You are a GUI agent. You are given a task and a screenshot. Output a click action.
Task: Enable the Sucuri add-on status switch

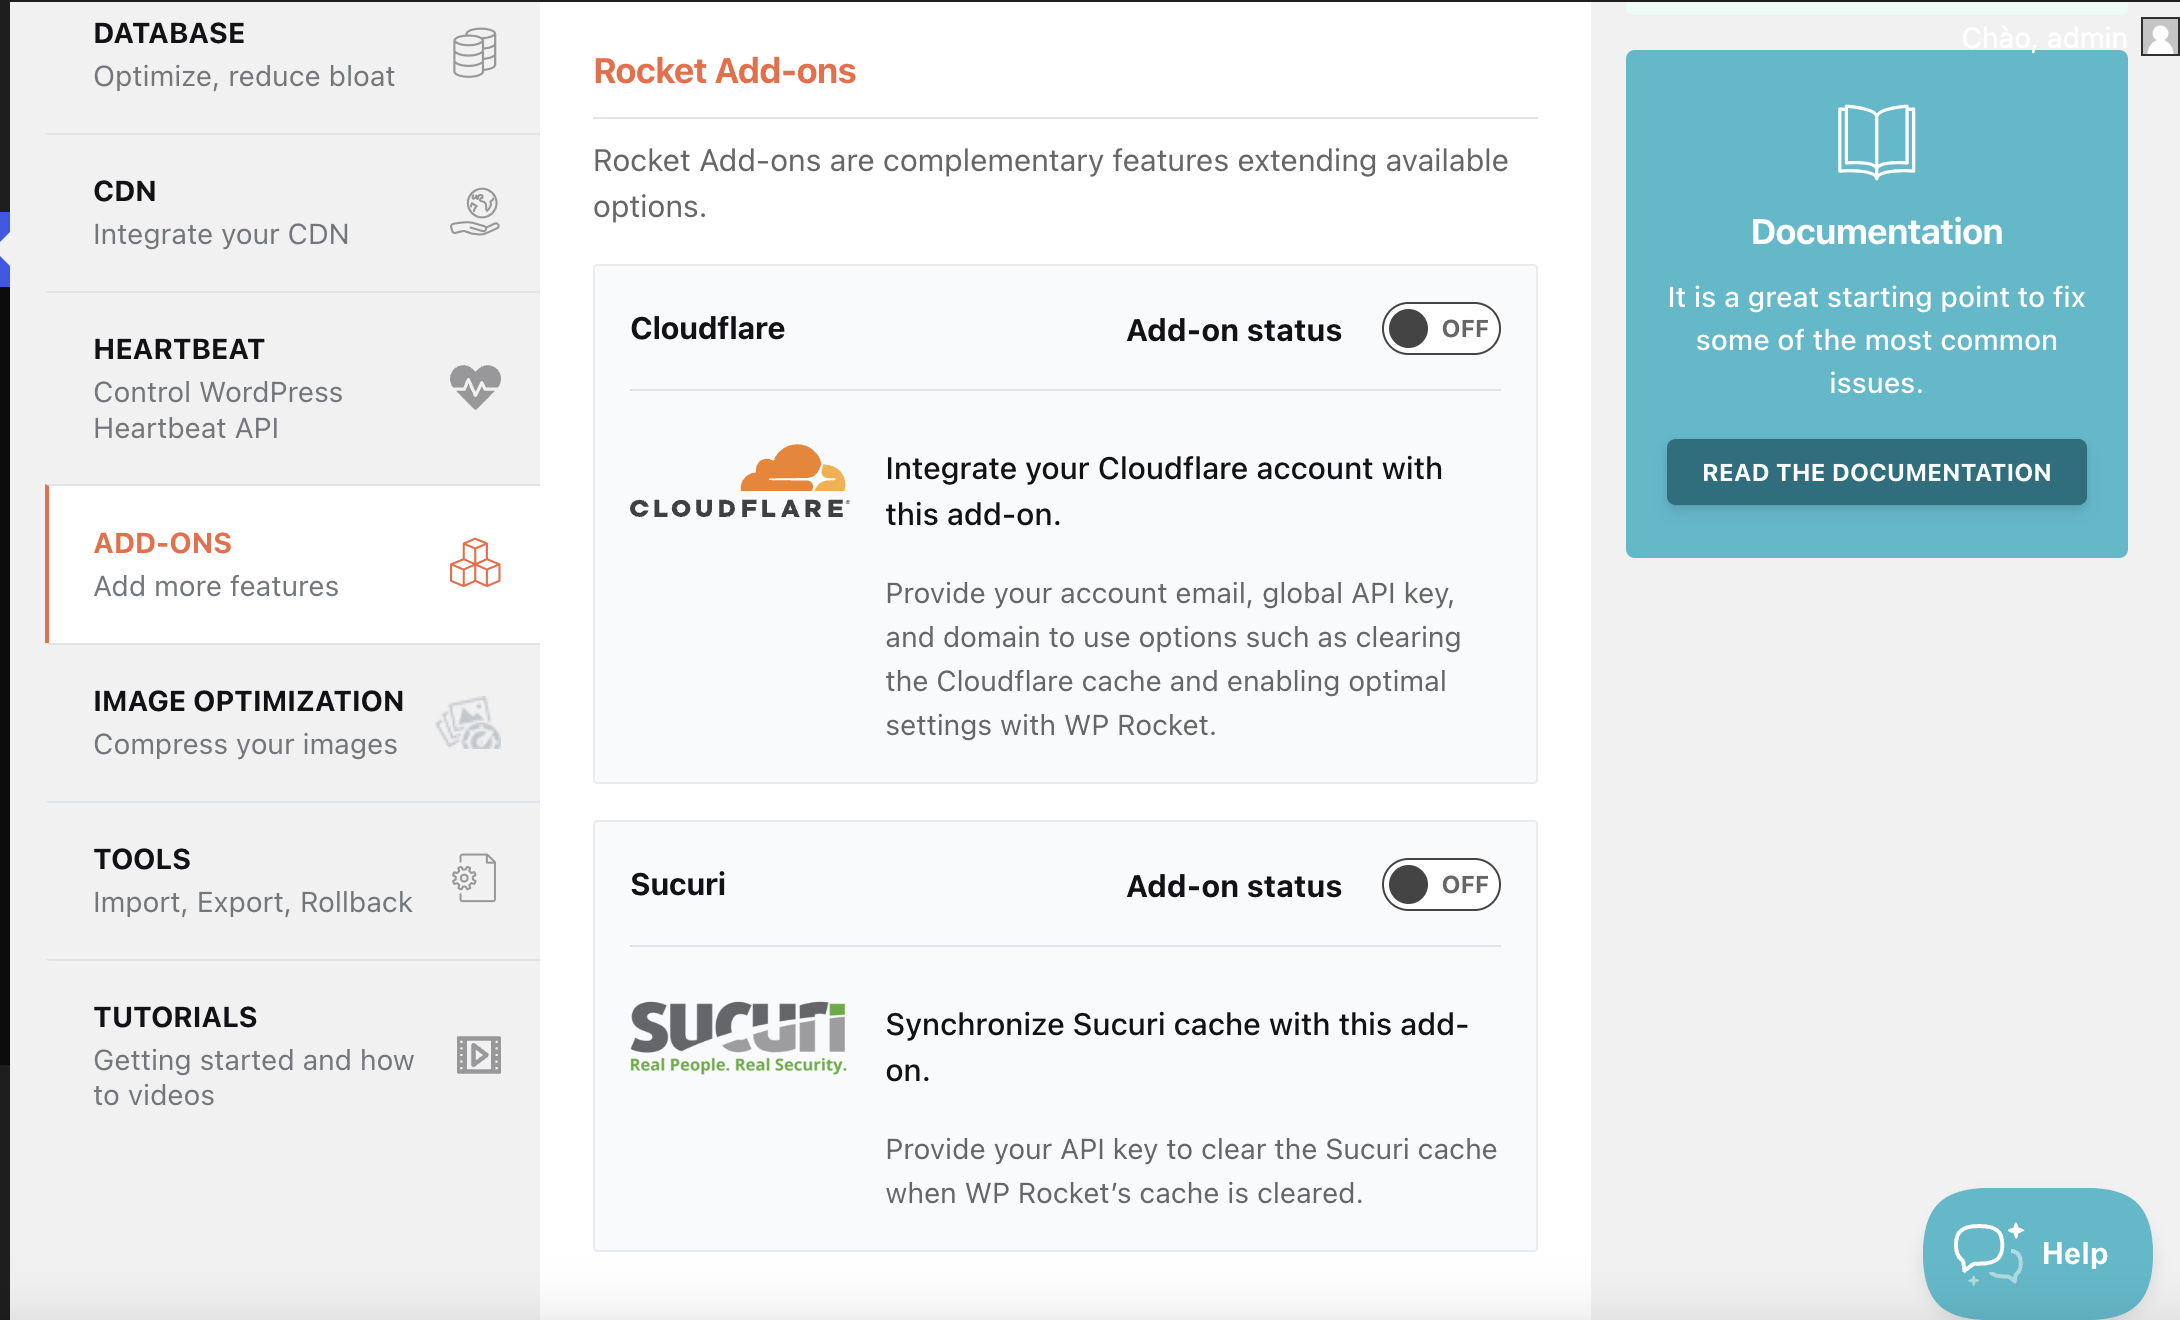point(1441,885)
